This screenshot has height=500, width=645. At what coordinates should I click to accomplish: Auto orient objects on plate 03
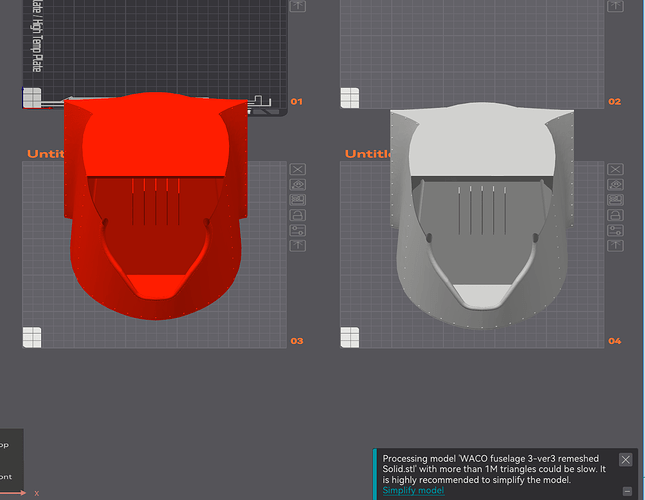point(298,185)
